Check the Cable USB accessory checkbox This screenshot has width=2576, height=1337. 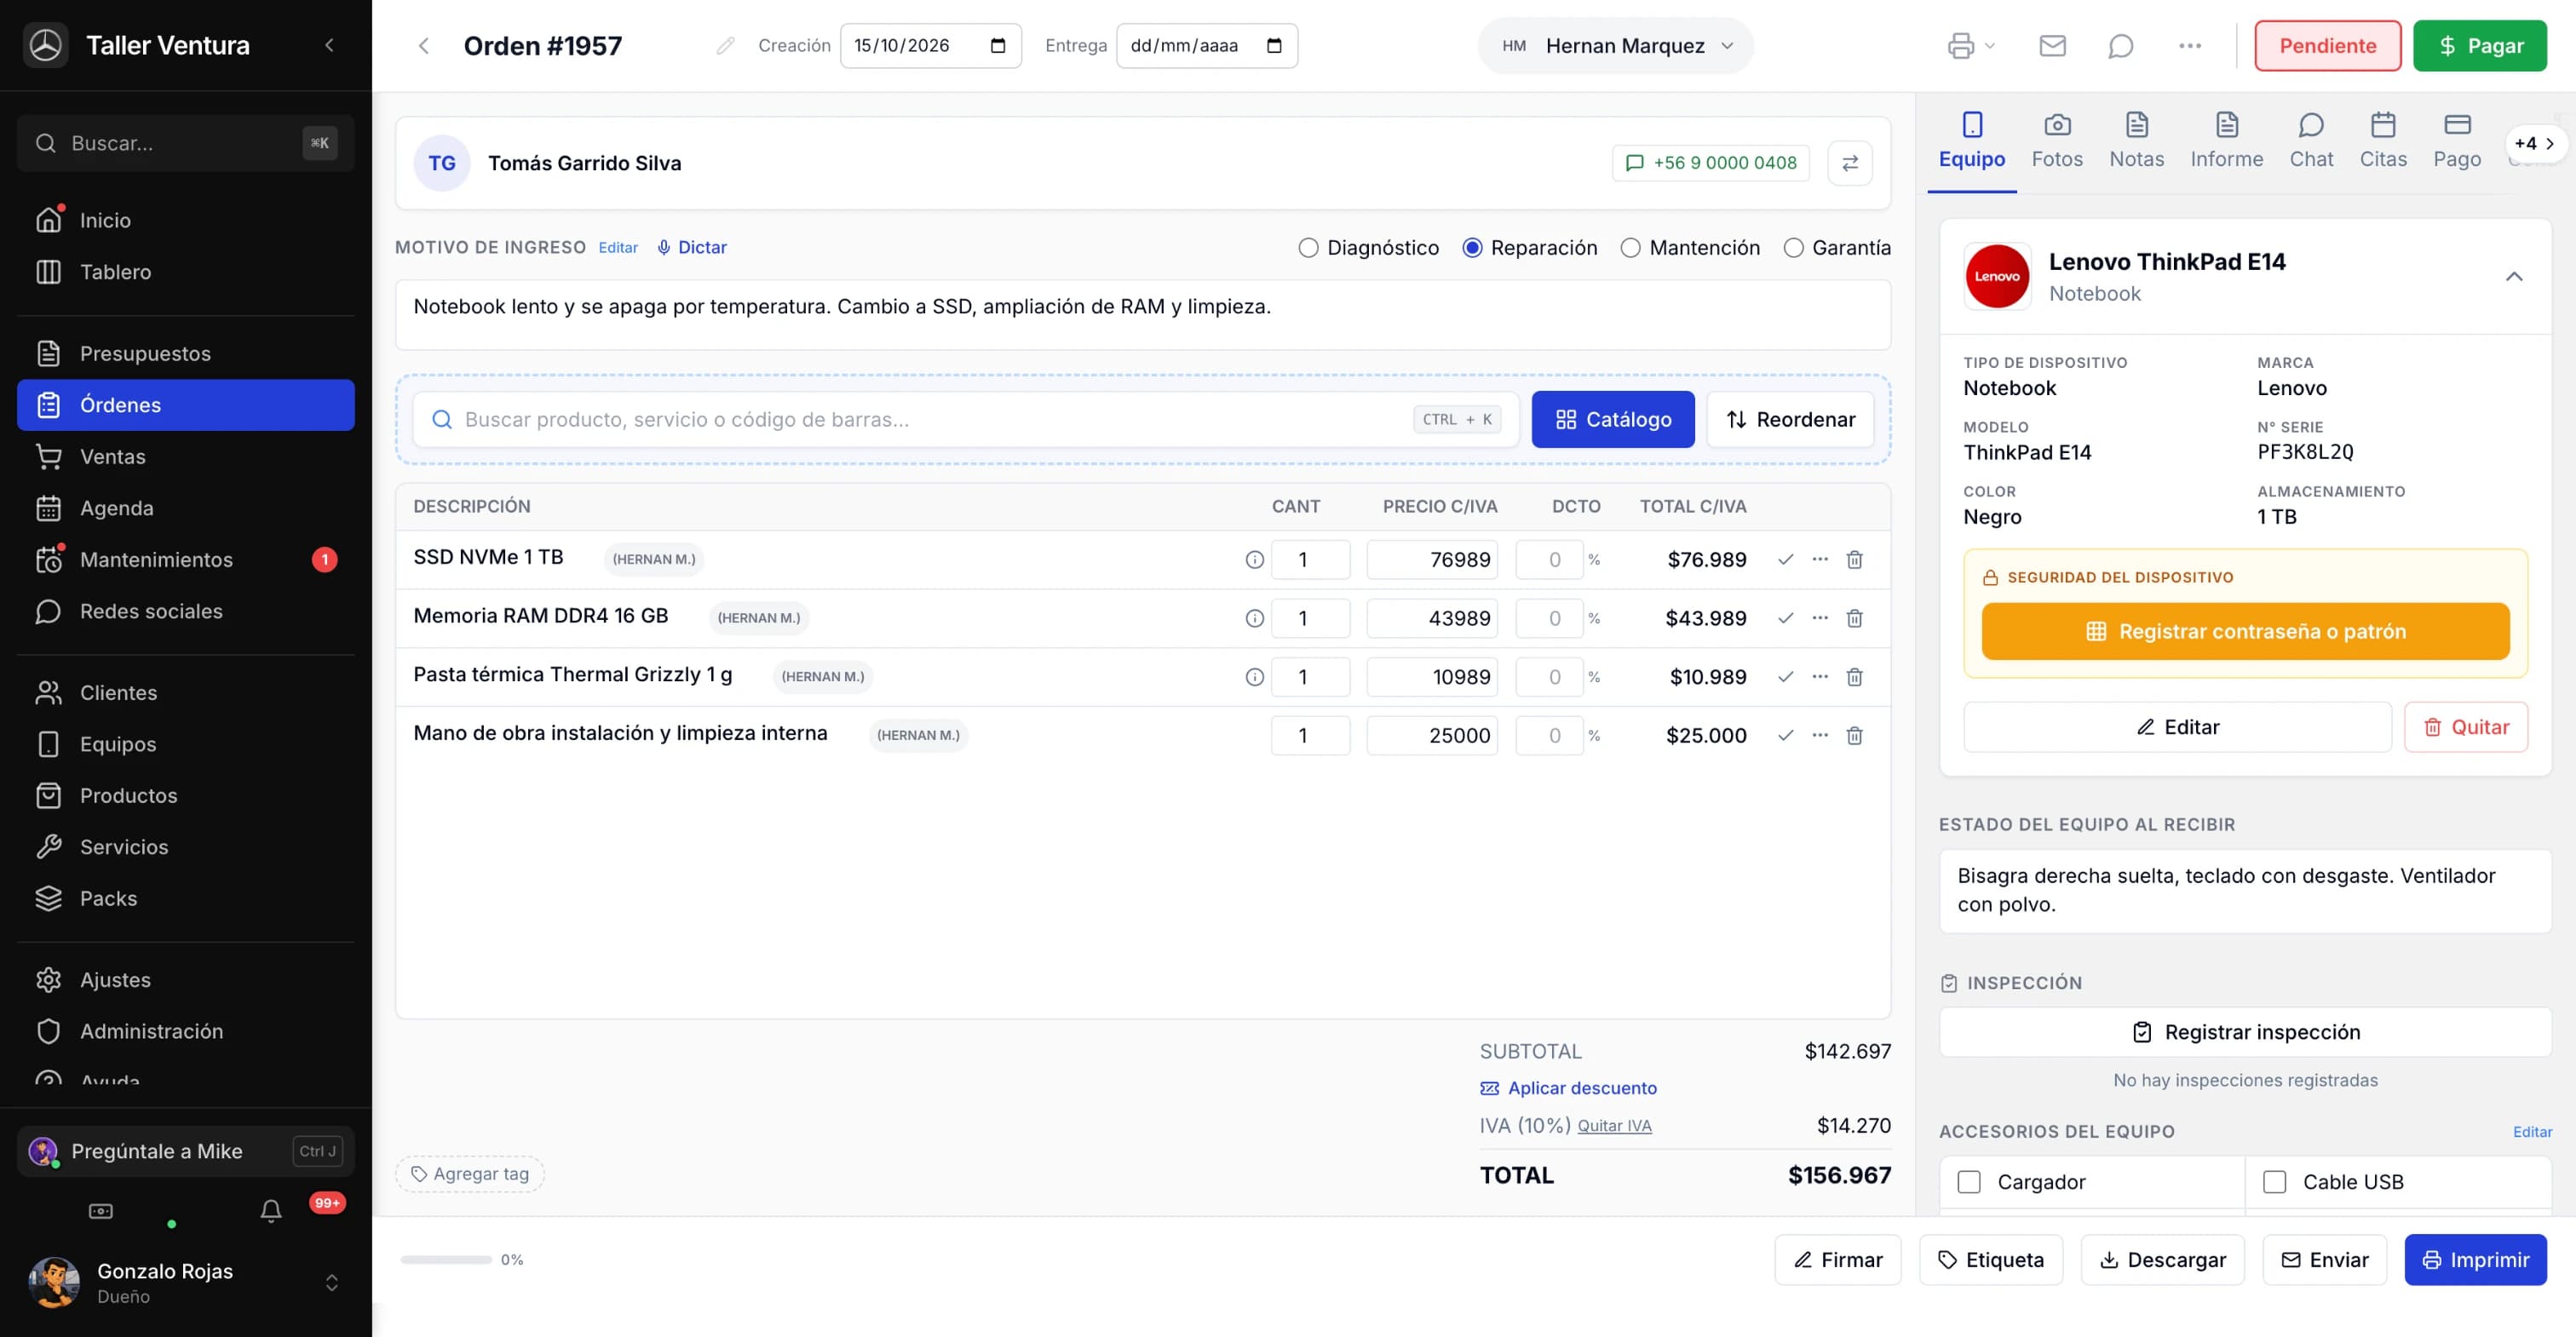(2274, 1182)
